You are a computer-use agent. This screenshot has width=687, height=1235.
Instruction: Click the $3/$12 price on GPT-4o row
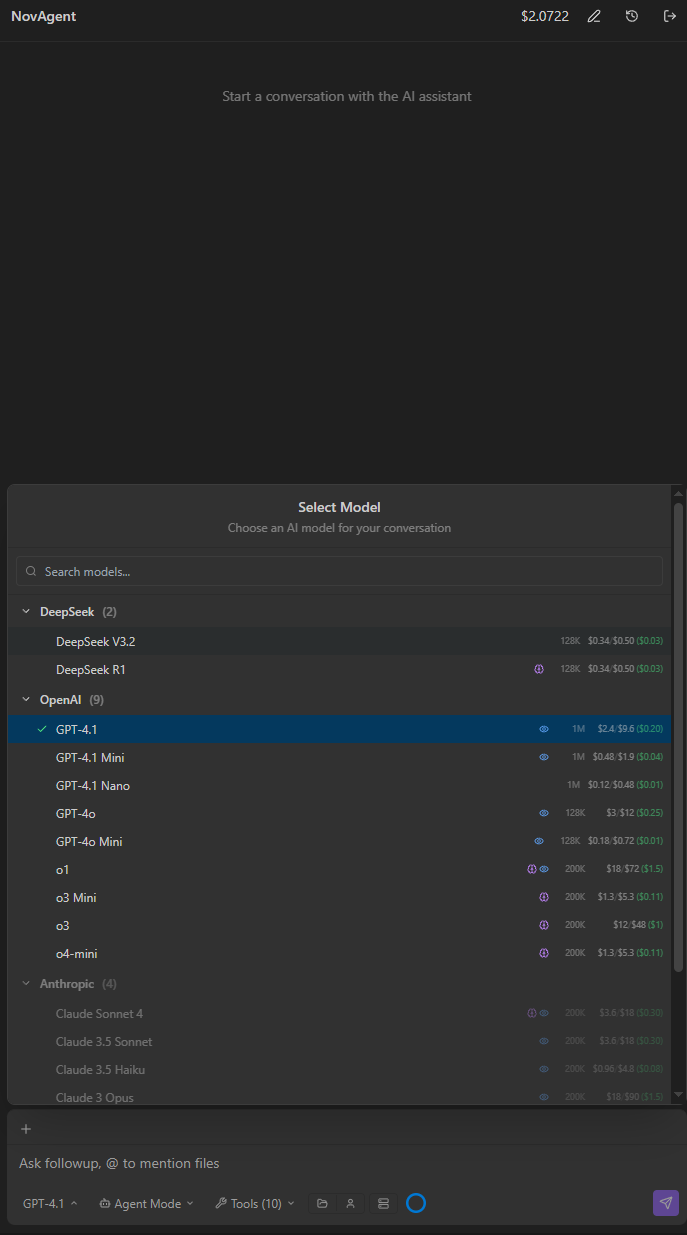click(x=620, y=813)
